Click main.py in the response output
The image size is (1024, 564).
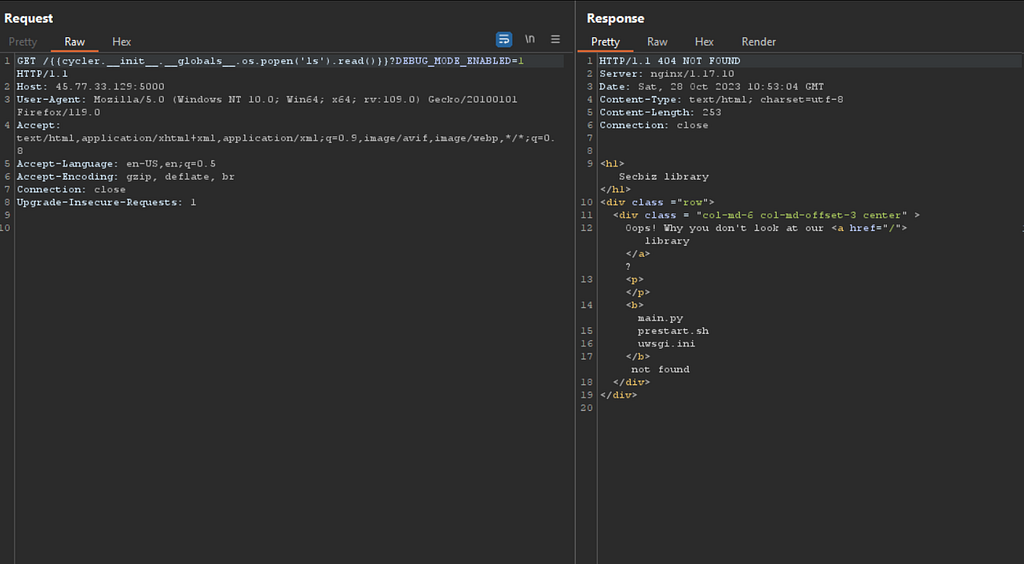[660, 318]
